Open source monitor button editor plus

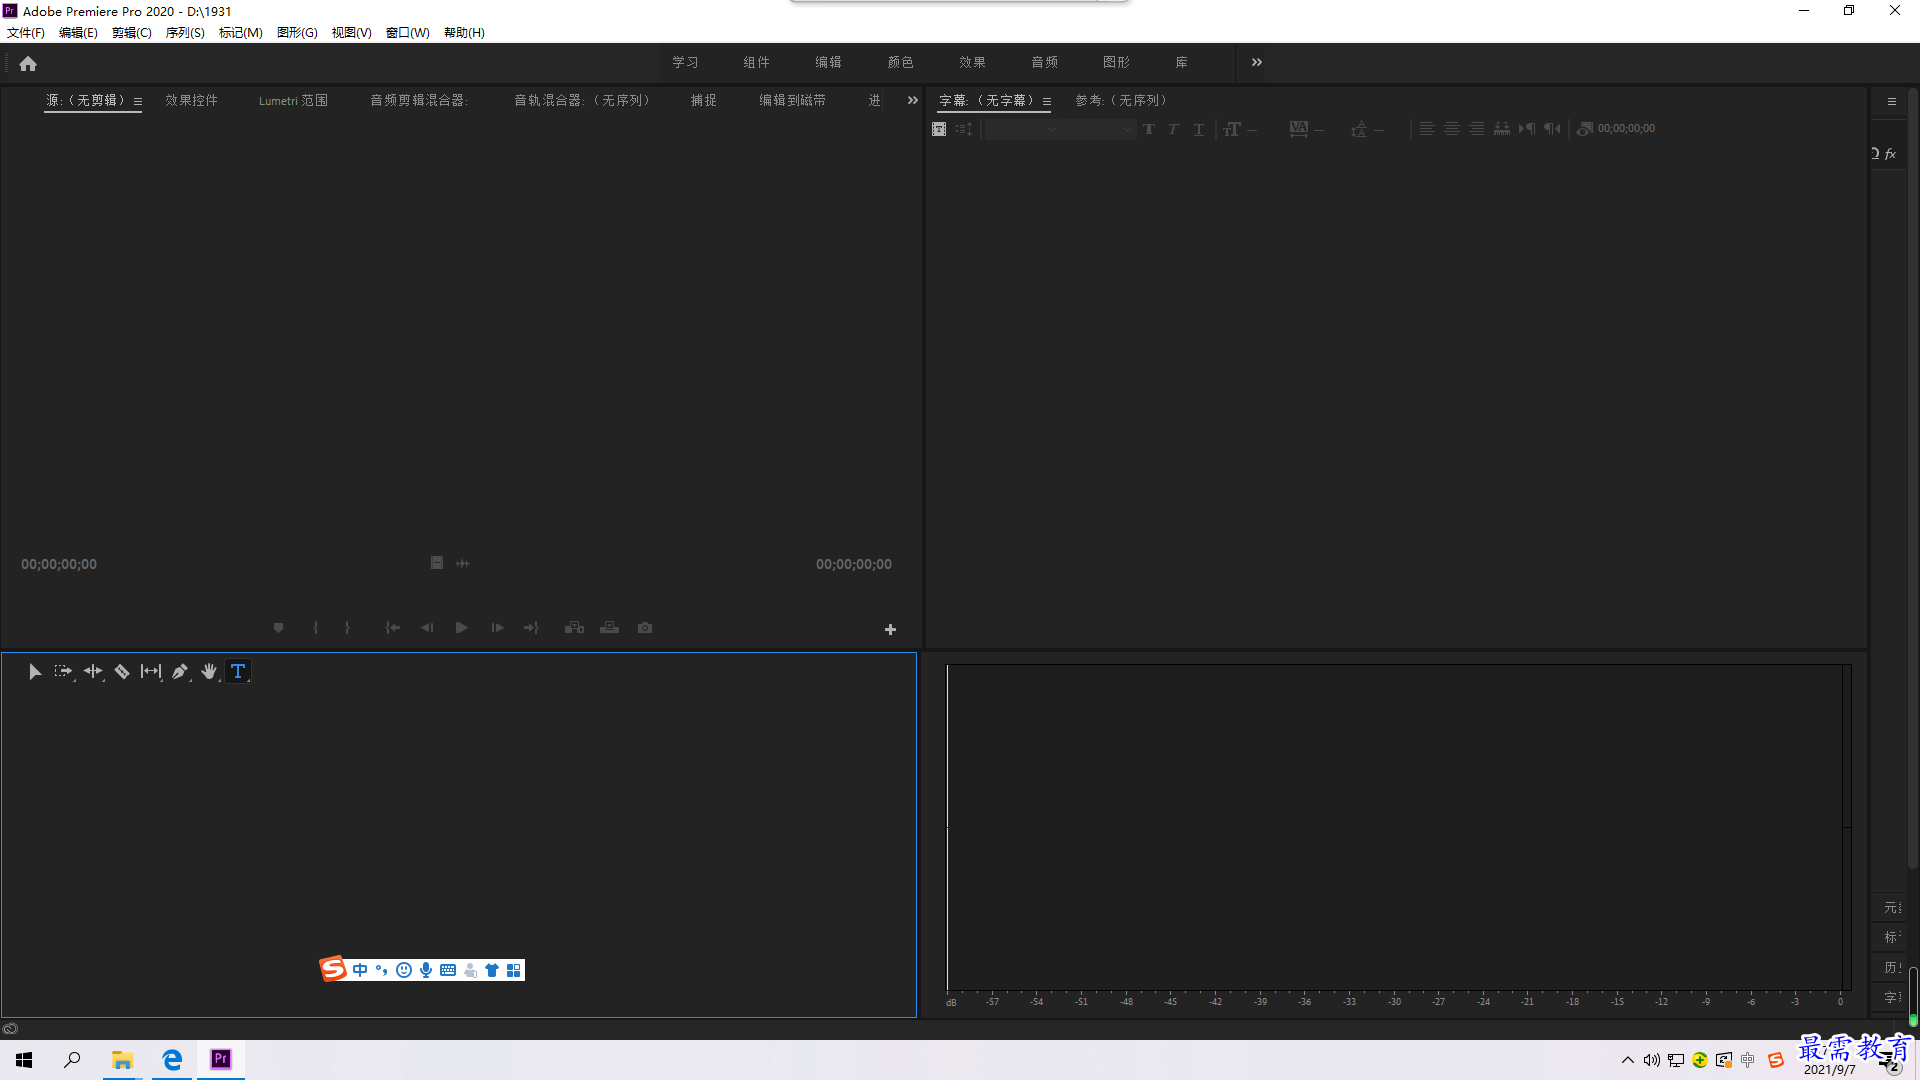[x=890, y=630]
